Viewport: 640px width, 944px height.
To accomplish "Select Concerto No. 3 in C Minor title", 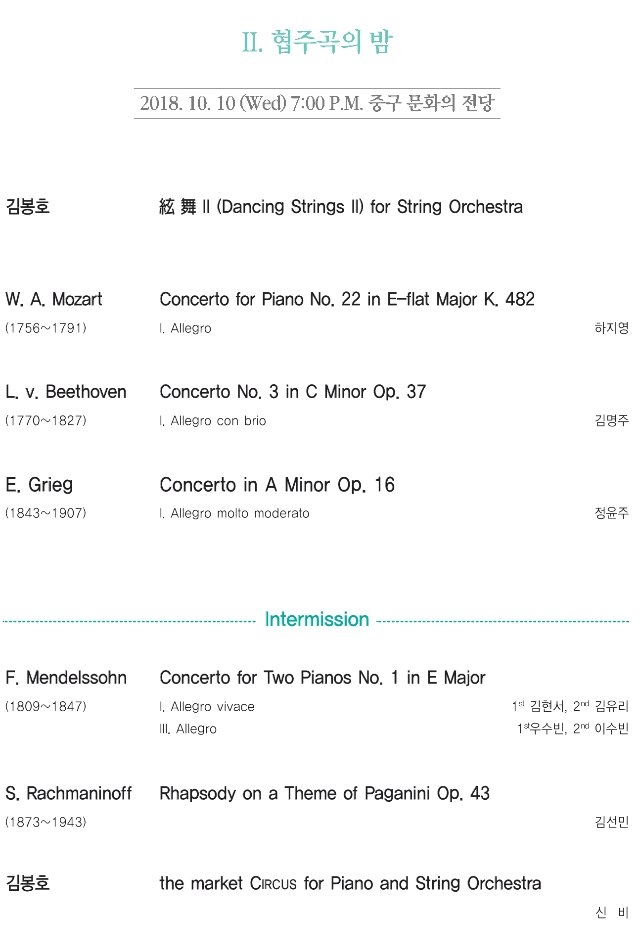I will click(x=292, y=392).
